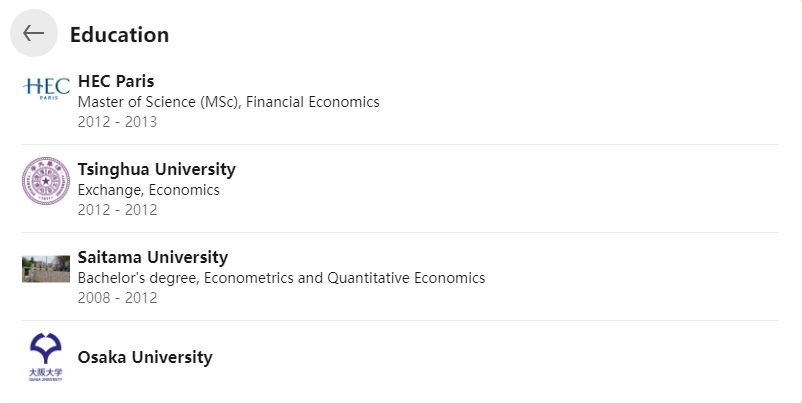Click the Osaka University logo
The height and width of the screenshot is (403, 802).
point(46,357)
